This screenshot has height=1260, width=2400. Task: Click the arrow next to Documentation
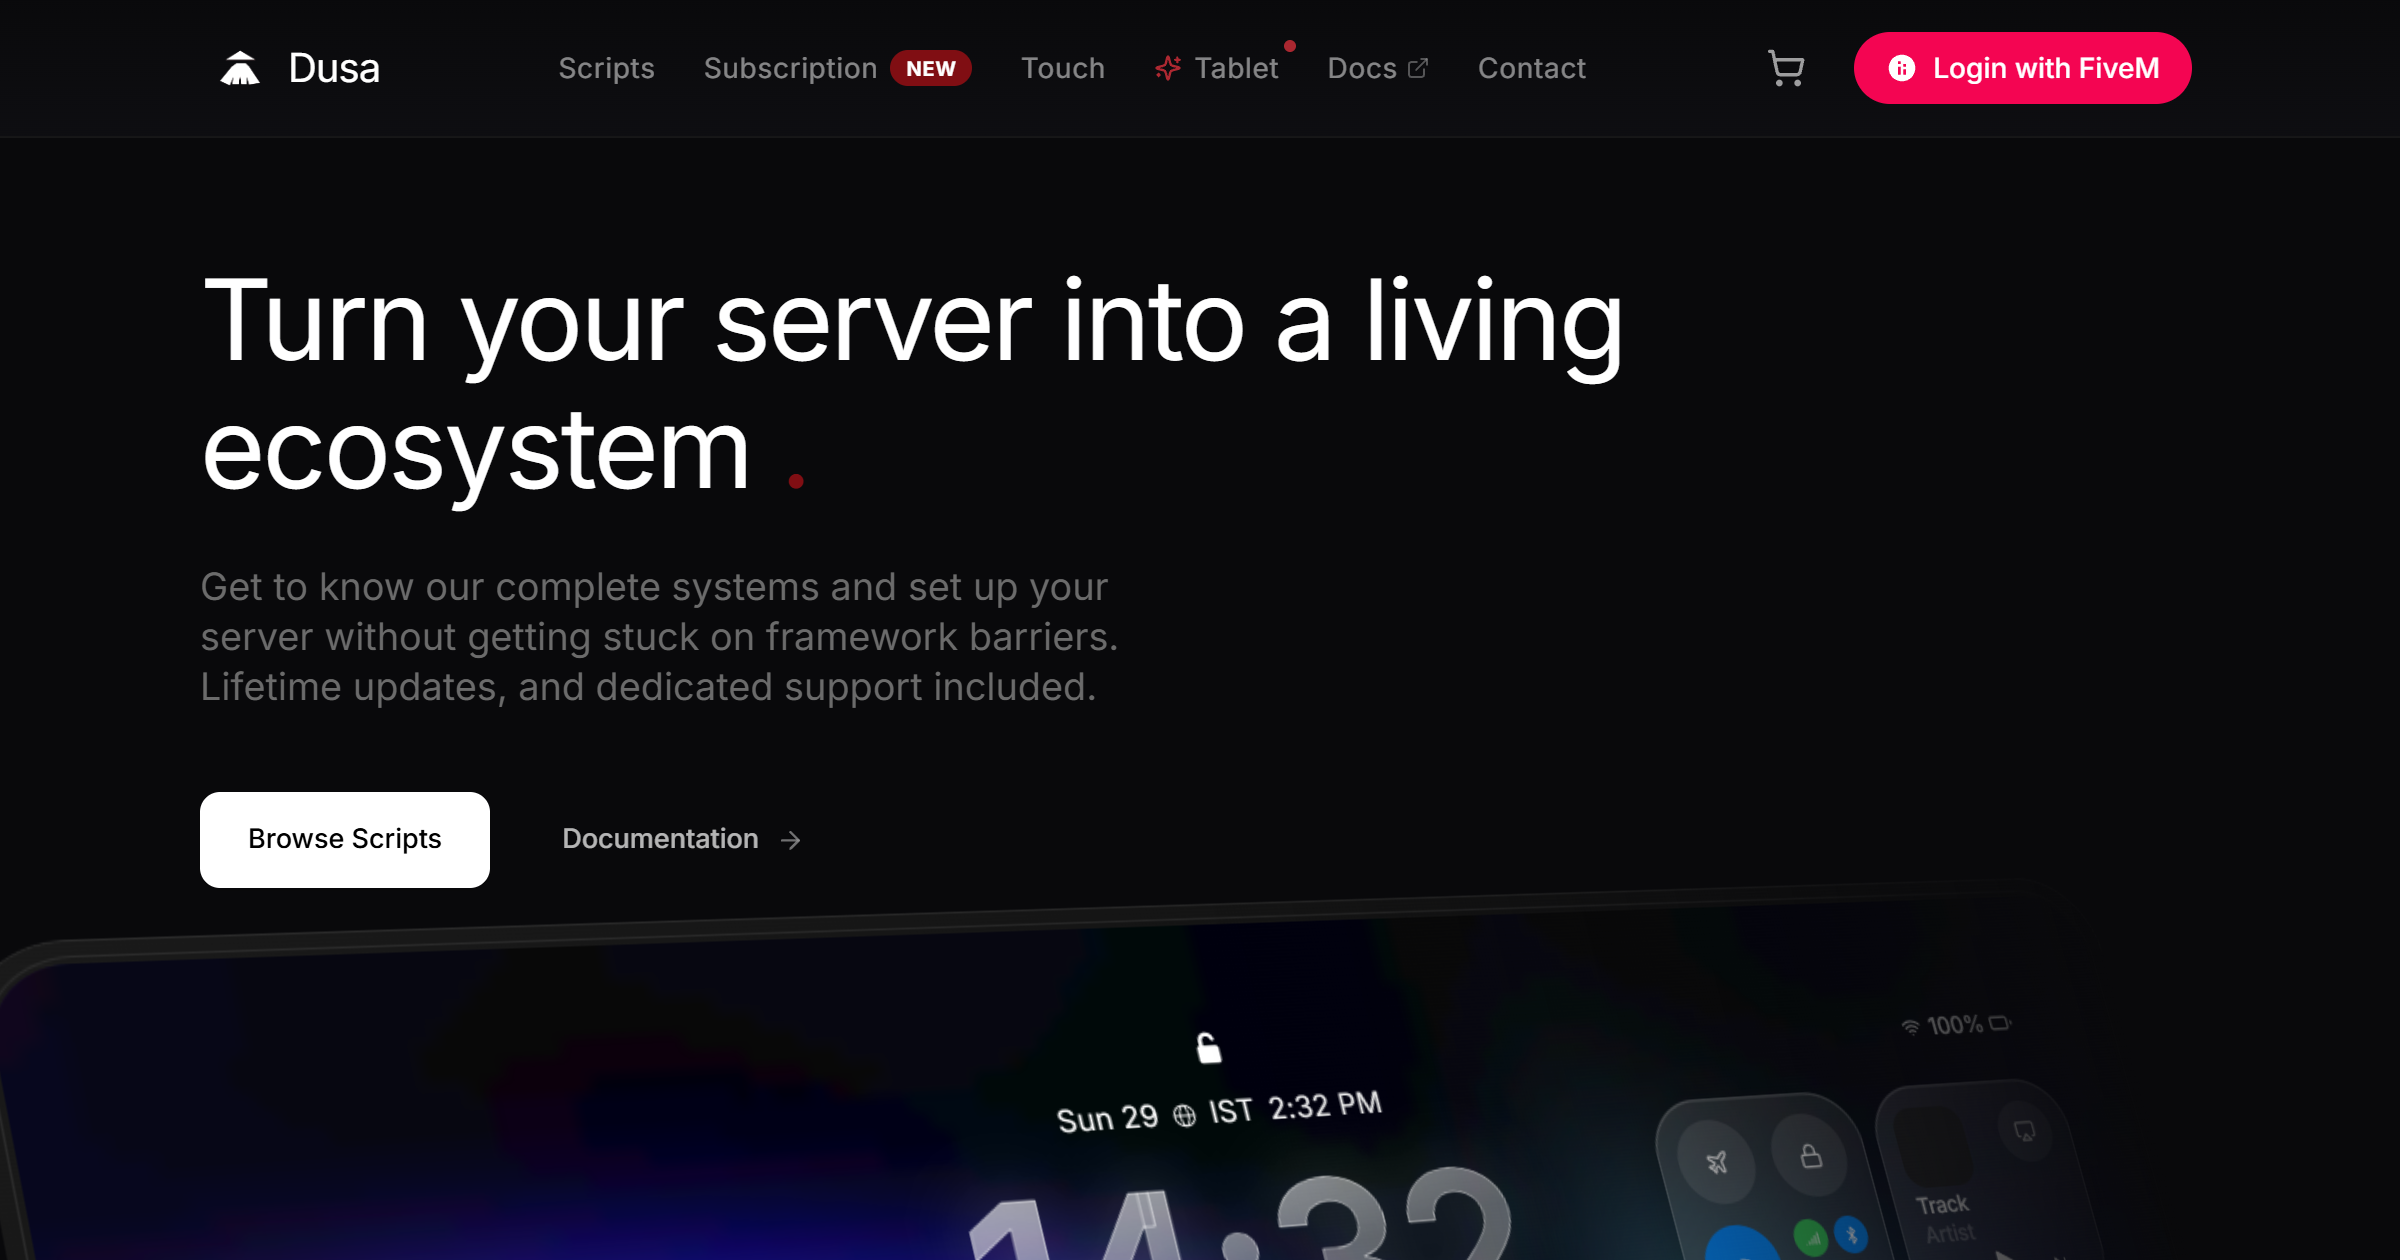(x=790, y=840)
